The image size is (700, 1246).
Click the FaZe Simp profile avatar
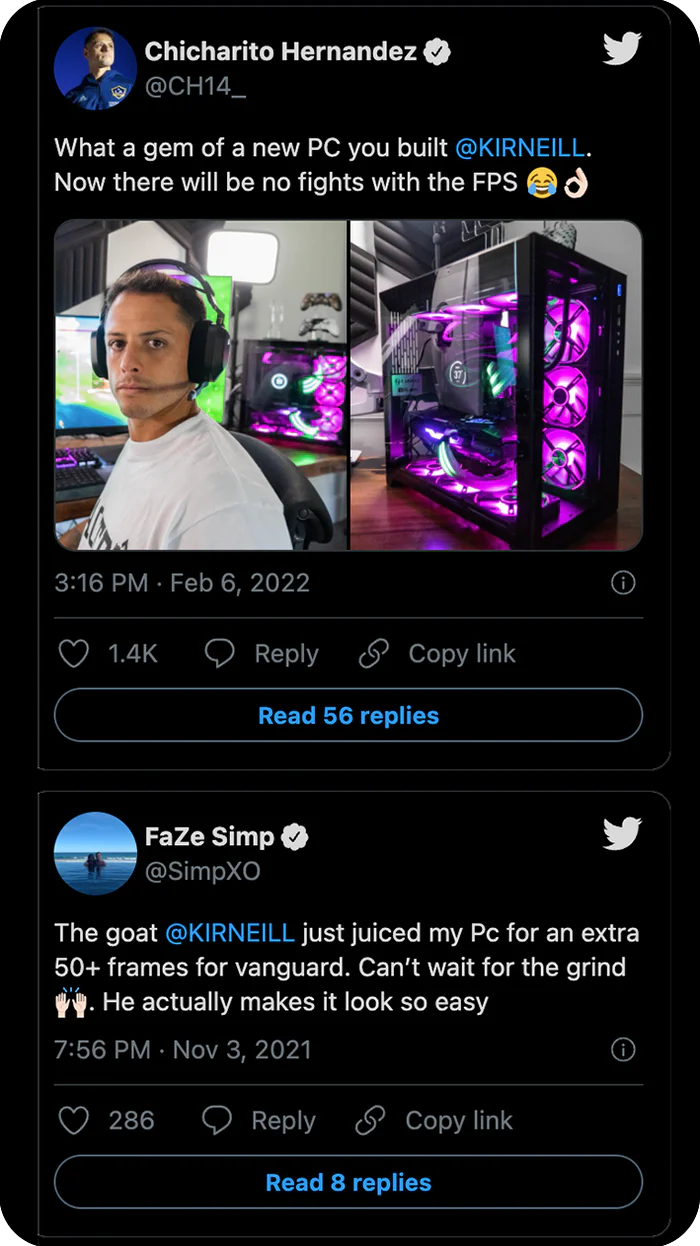click(96, 853)
